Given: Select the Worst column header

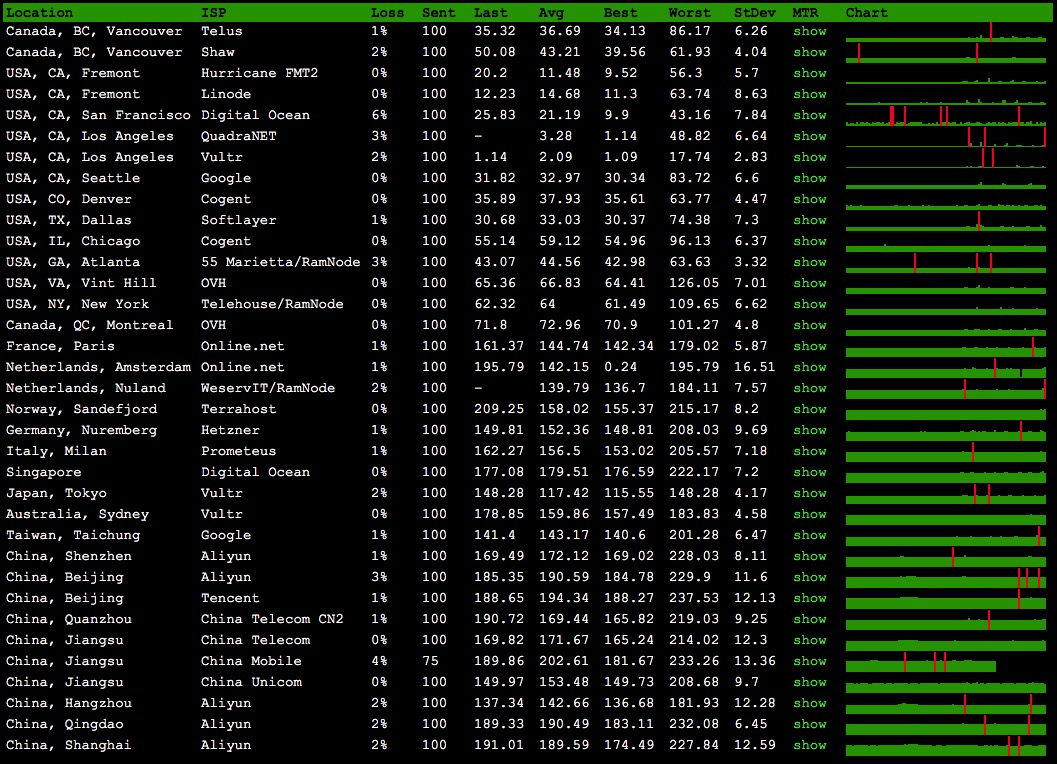Looking at the screenshot, I should 689,13.
